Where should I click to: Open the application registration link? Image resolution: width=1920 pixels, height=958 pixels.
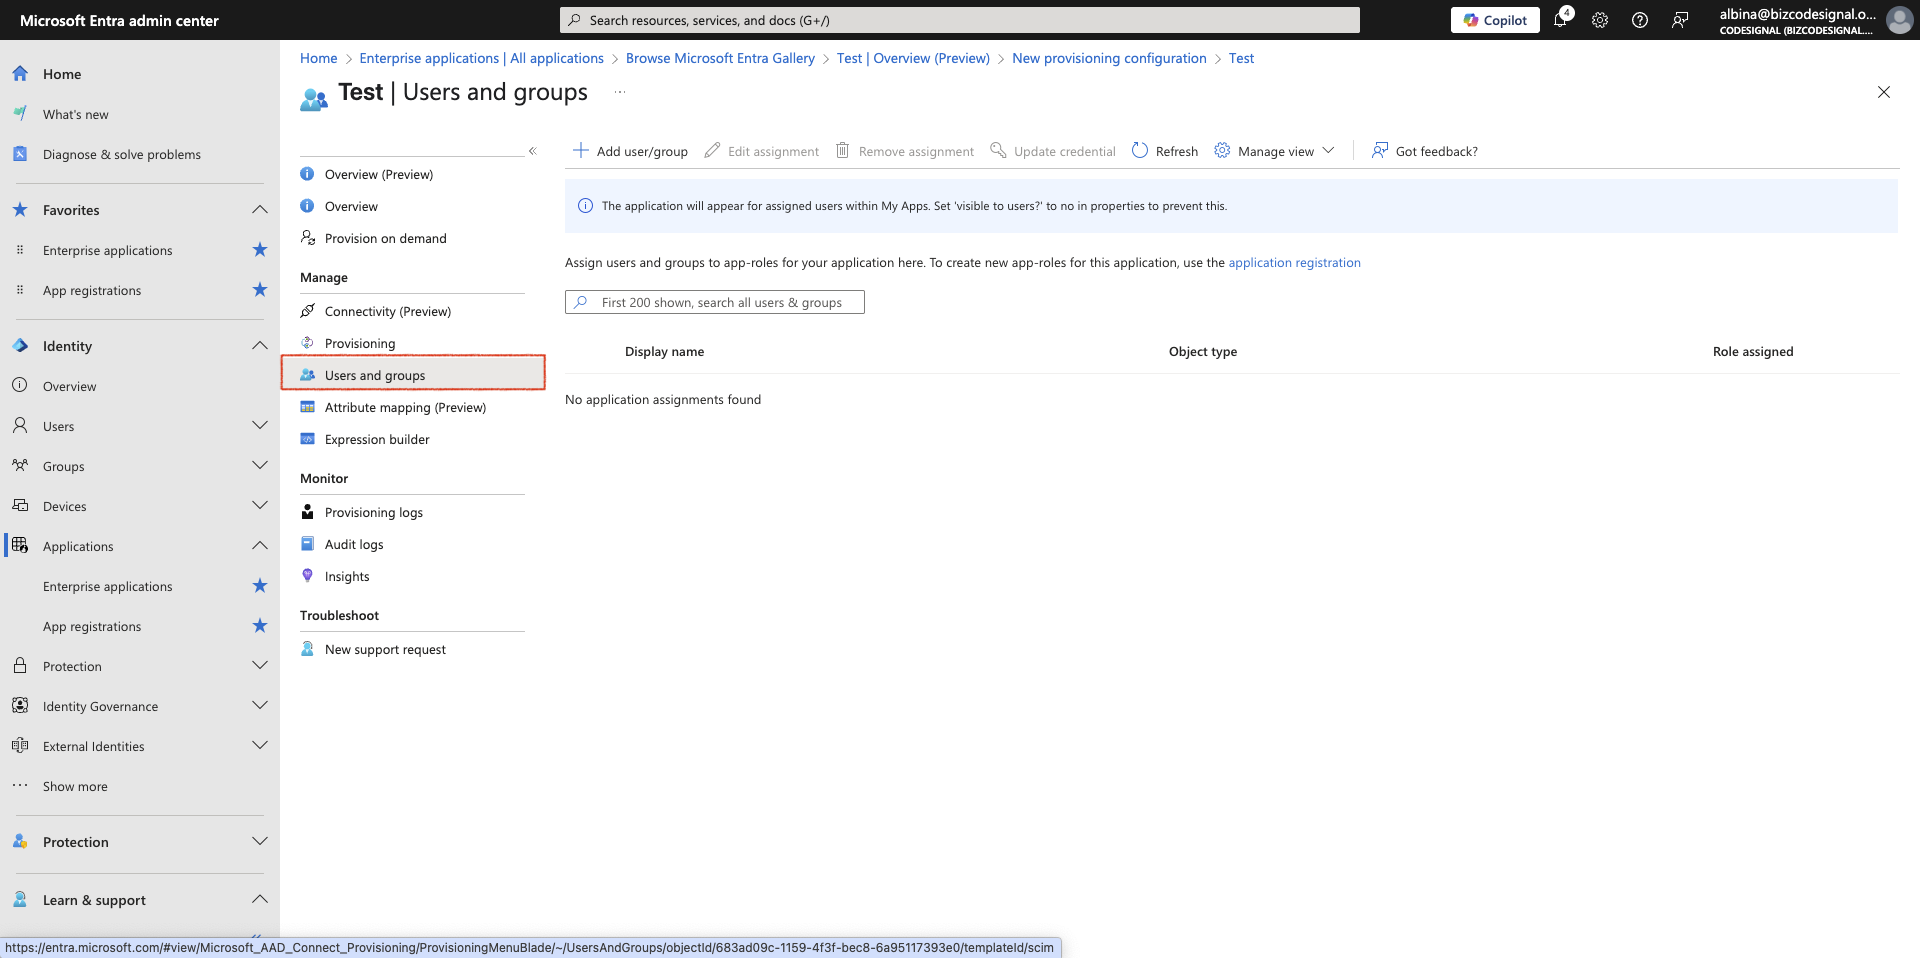1294,263
